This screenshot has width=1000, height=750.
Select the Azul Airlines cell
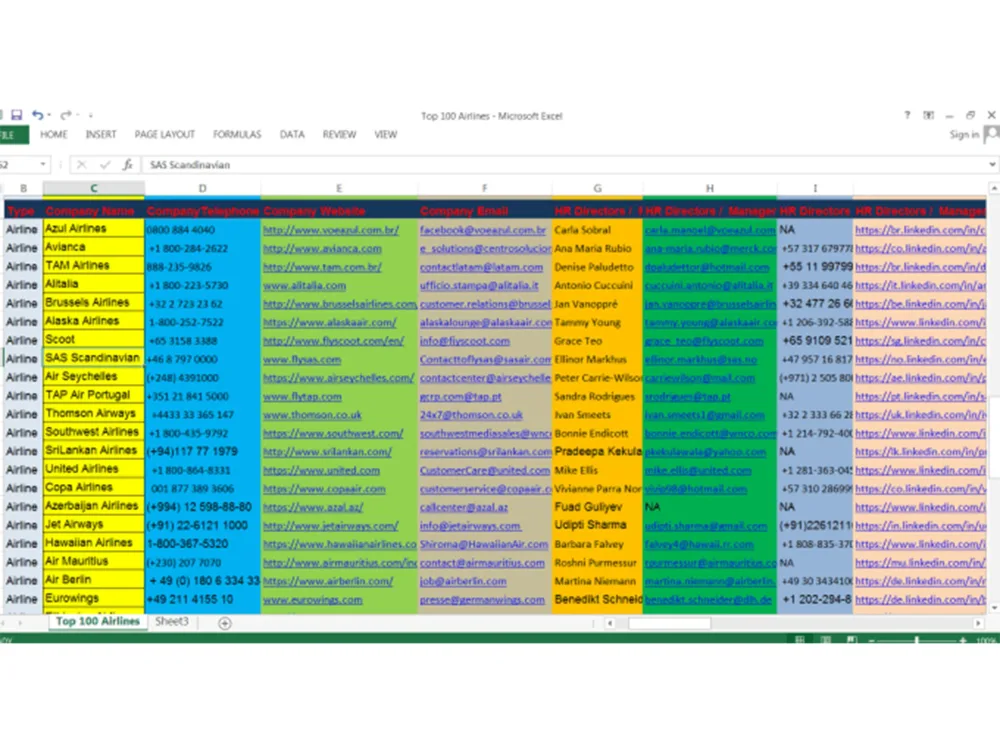[94, 229]
